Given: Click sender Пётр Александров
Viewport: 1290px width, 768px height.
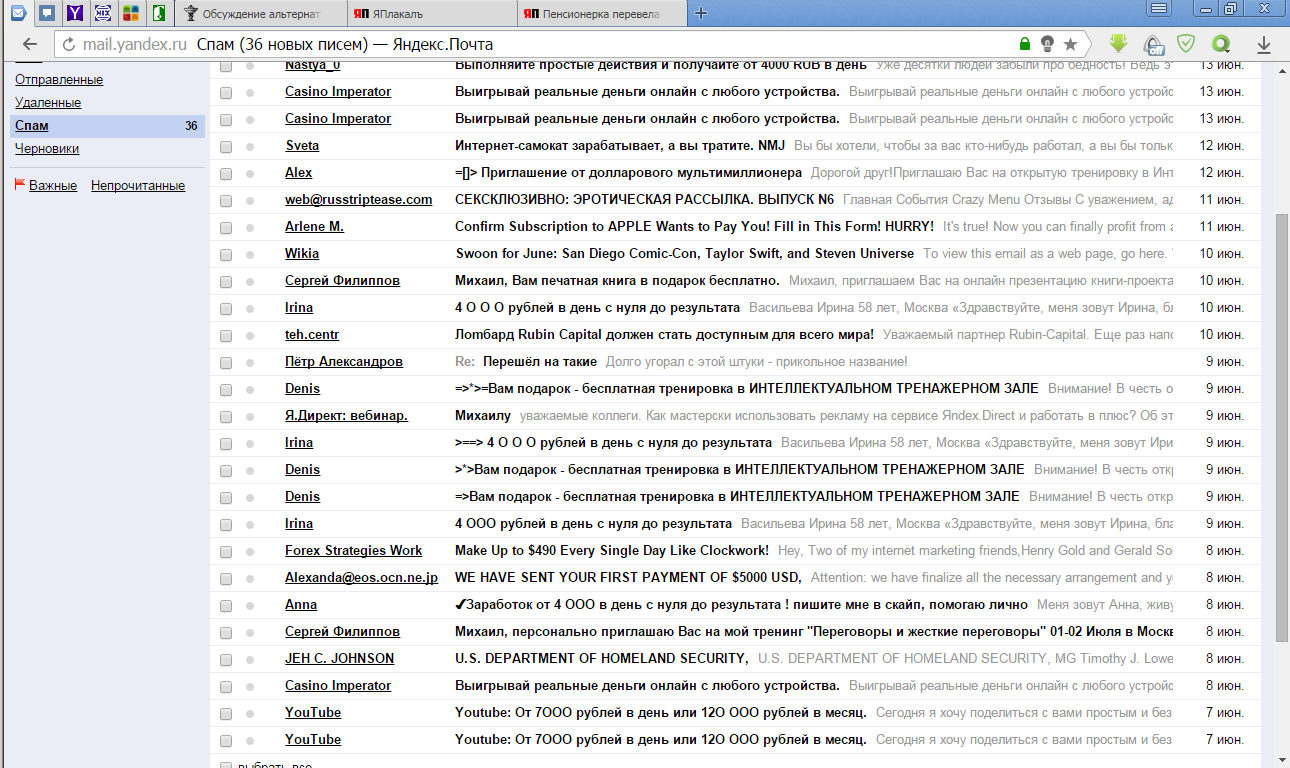Looking at the screenshot, I should pyautogui.click(x=344, y=362).
